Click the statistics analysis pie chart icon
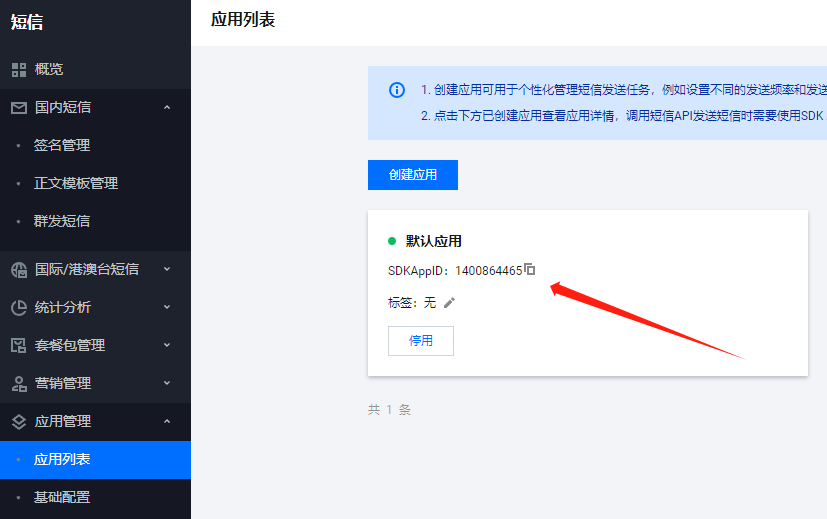The image size is (827, 519). (x=19, y=307)
